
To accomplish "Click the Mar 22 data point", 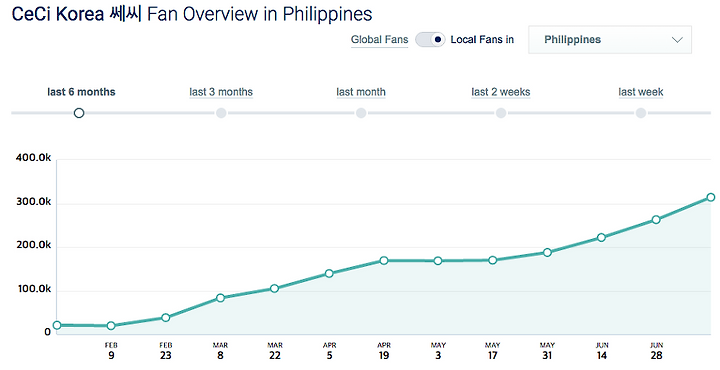I will [x=275, y=288].
